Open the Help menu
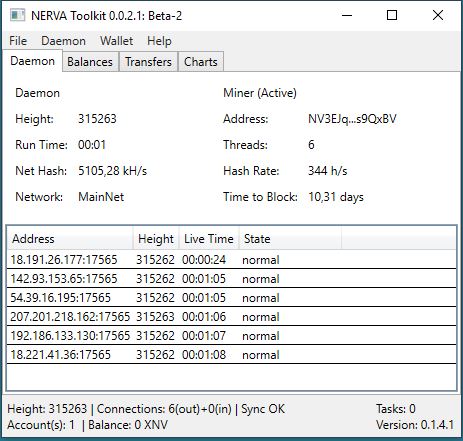This screenshot has height=441, width=463. point(159,41)
